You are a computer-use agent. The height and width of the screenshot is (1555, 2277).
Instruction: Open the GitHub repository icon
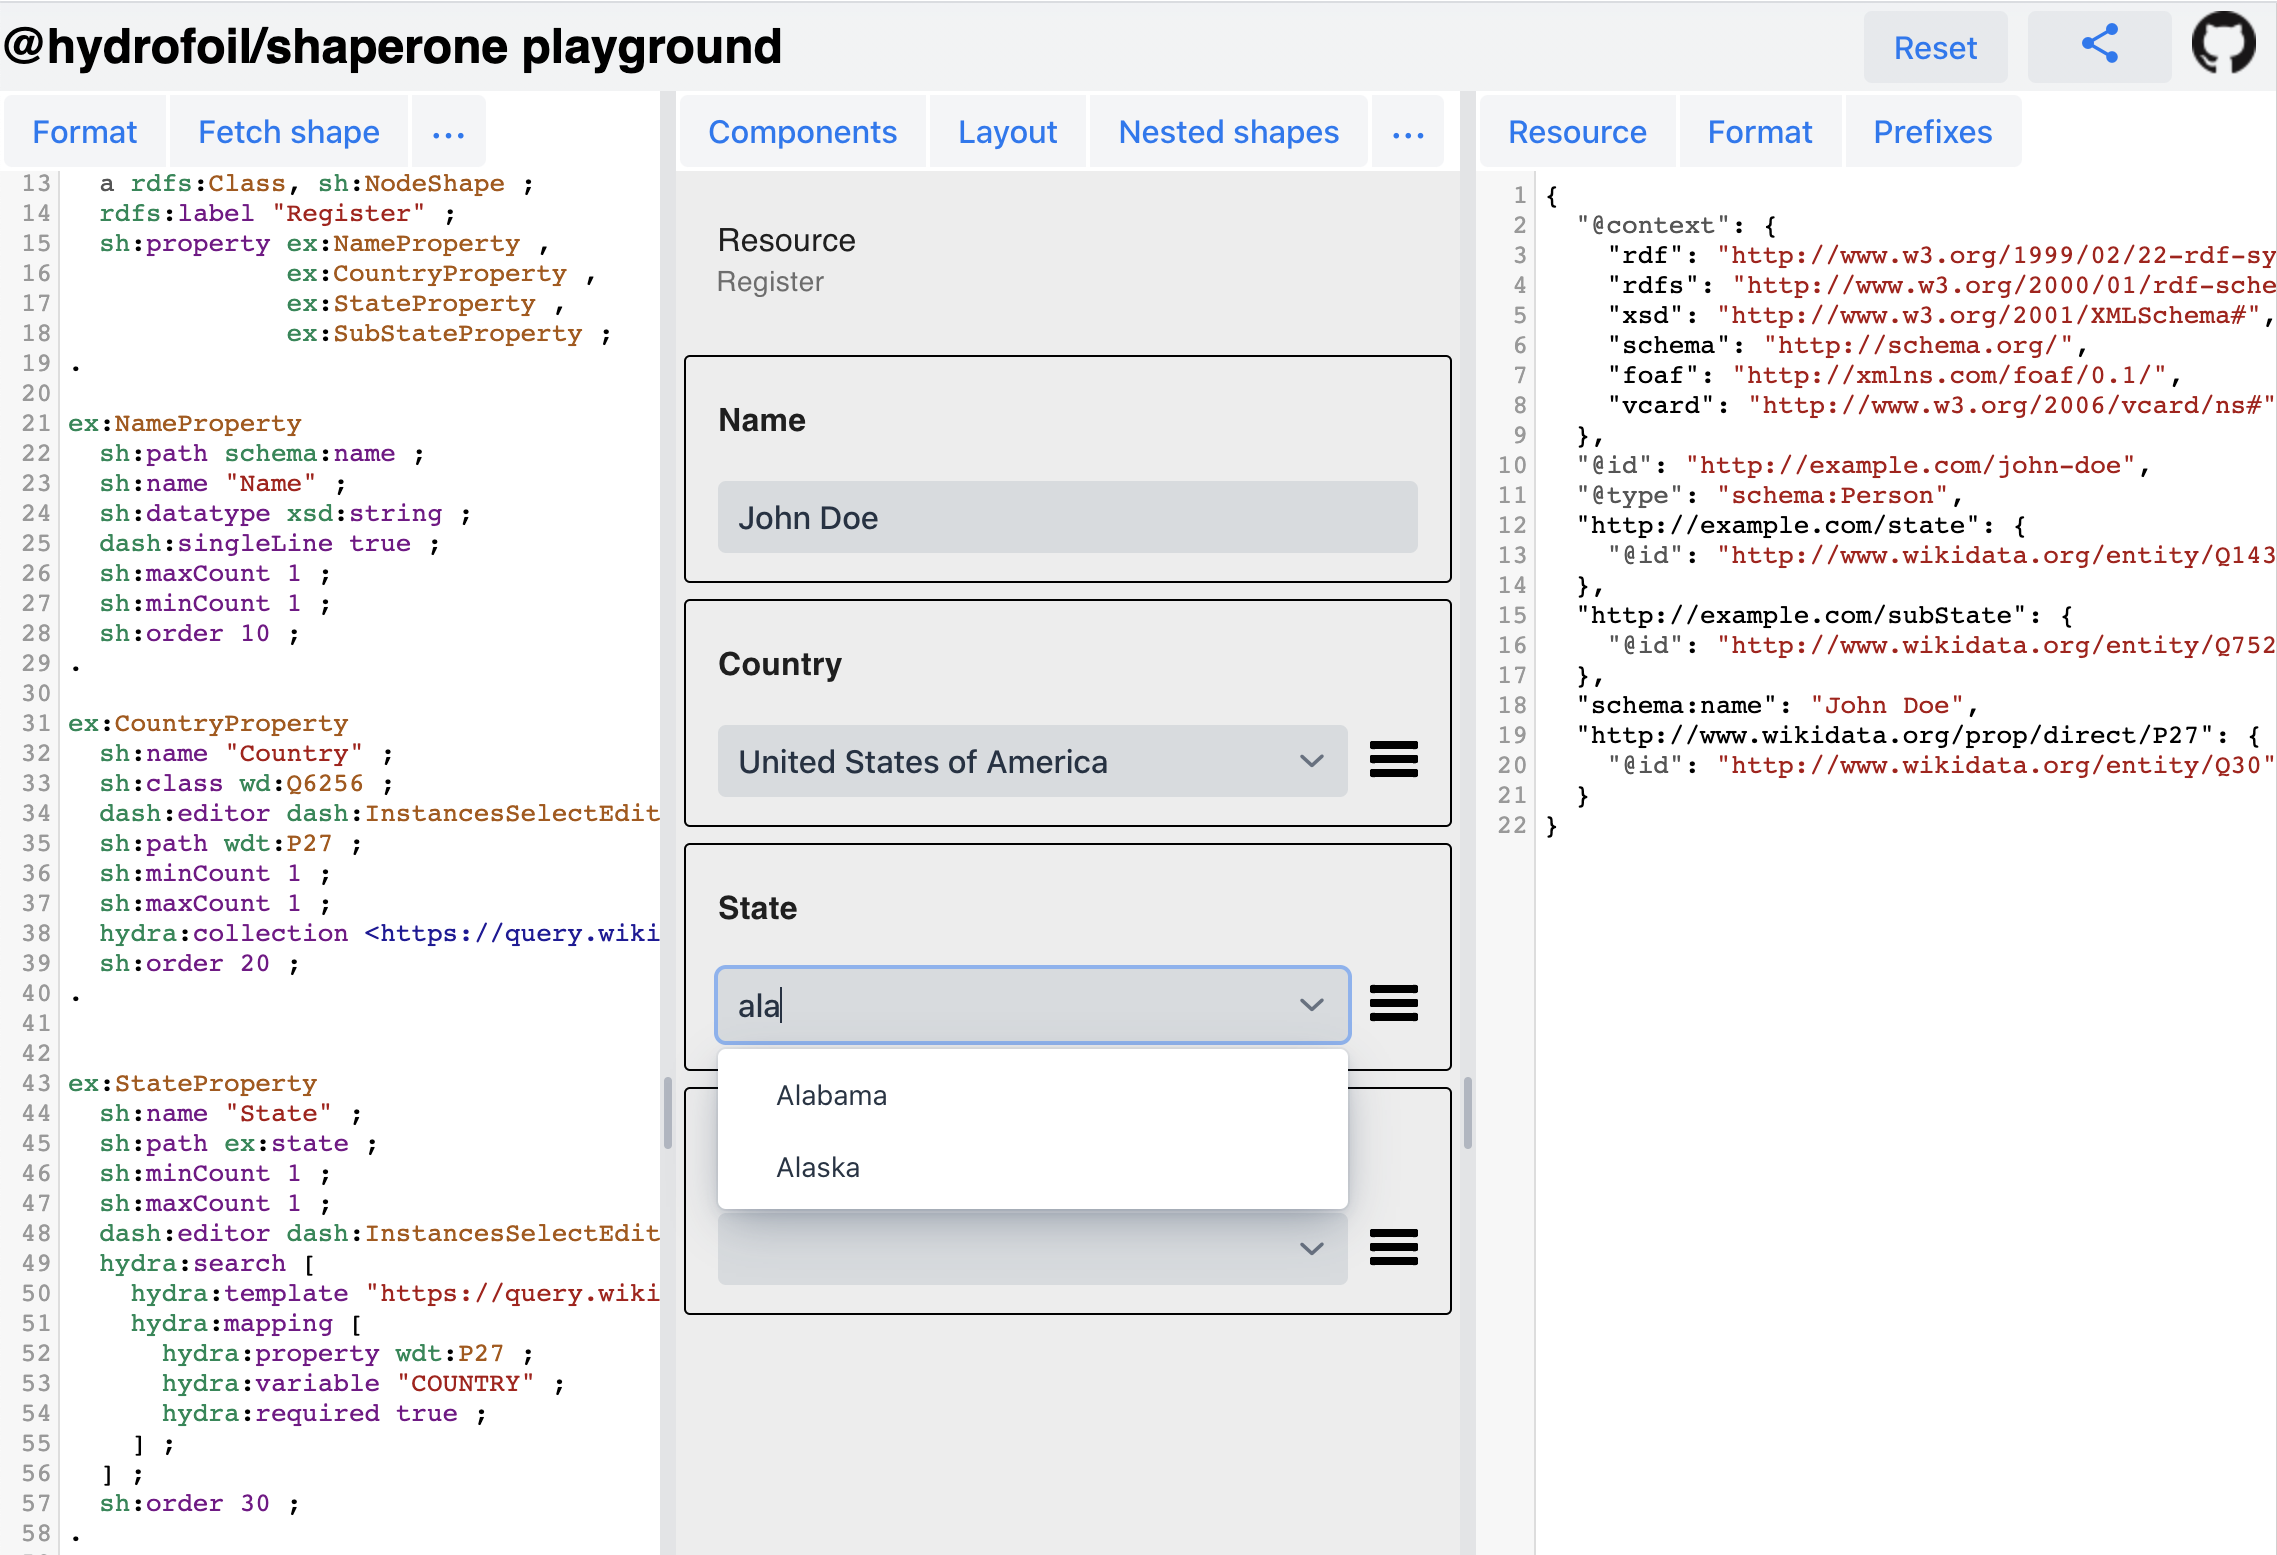[x=2223, y=44]
